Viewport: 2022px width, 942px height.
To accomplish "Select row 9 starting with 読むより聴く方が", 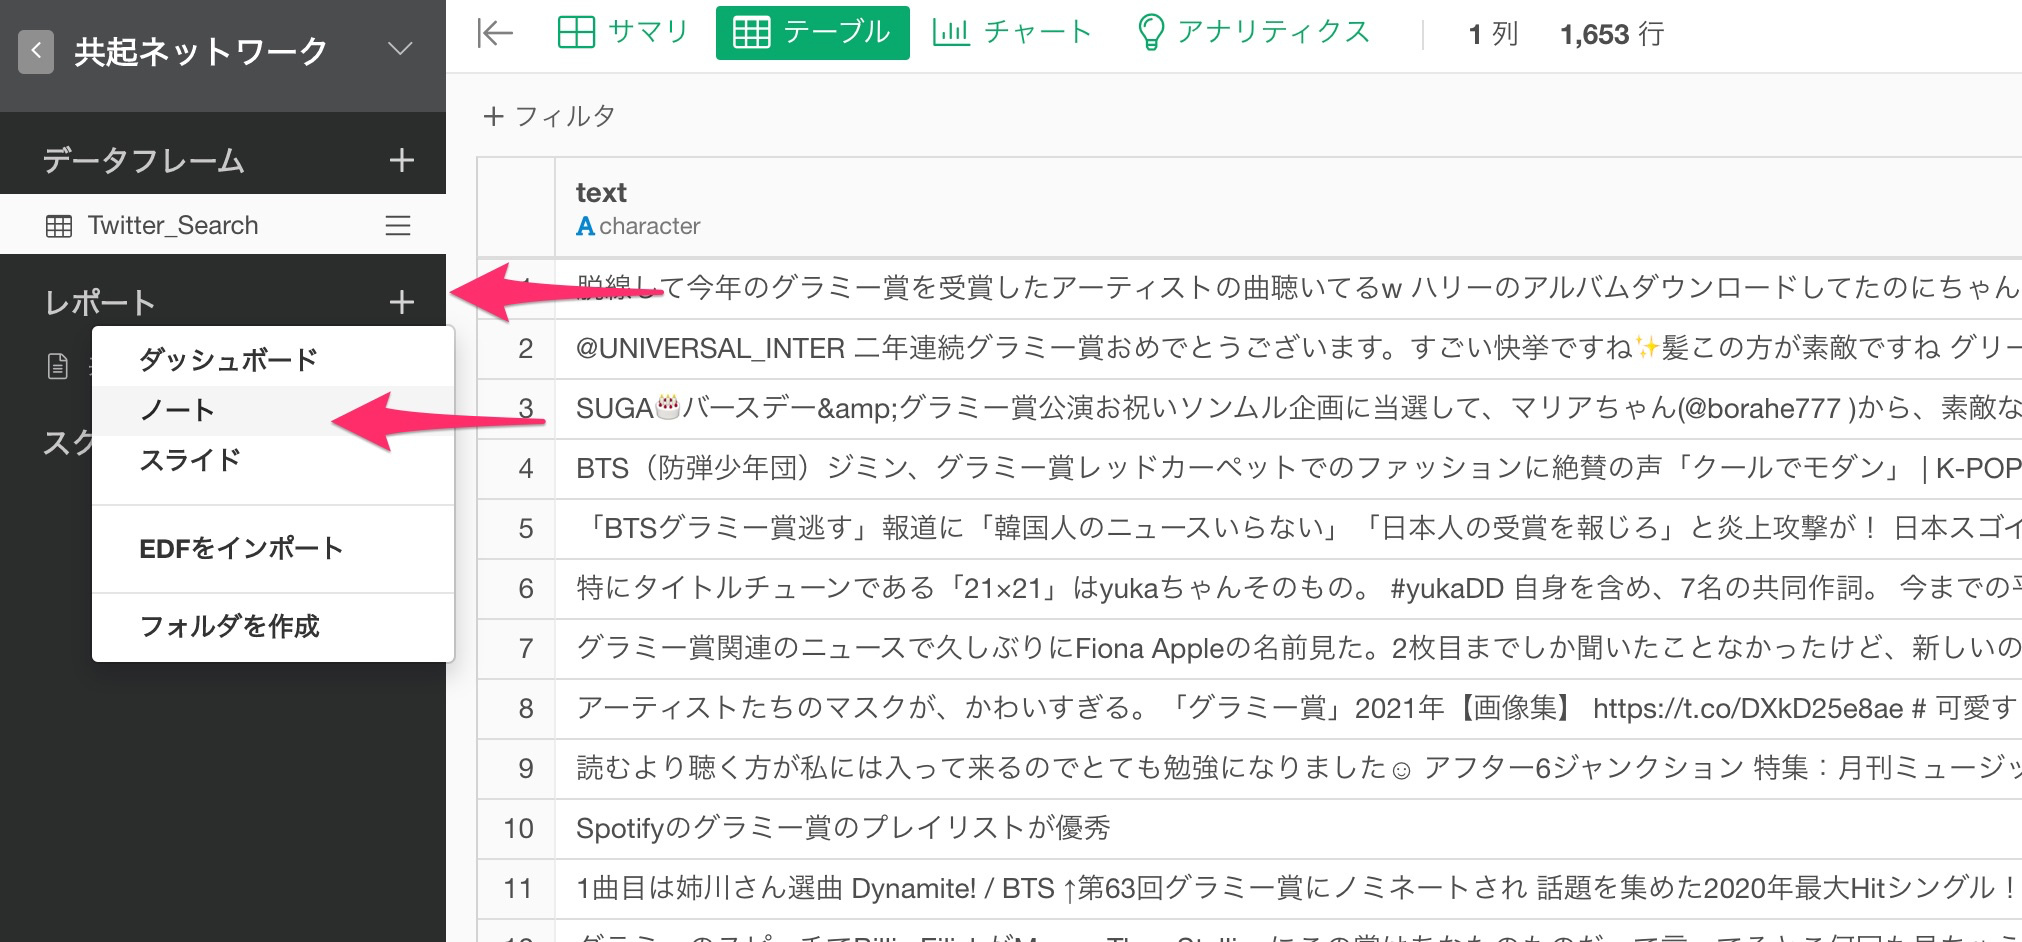I will coord(1250,768).
